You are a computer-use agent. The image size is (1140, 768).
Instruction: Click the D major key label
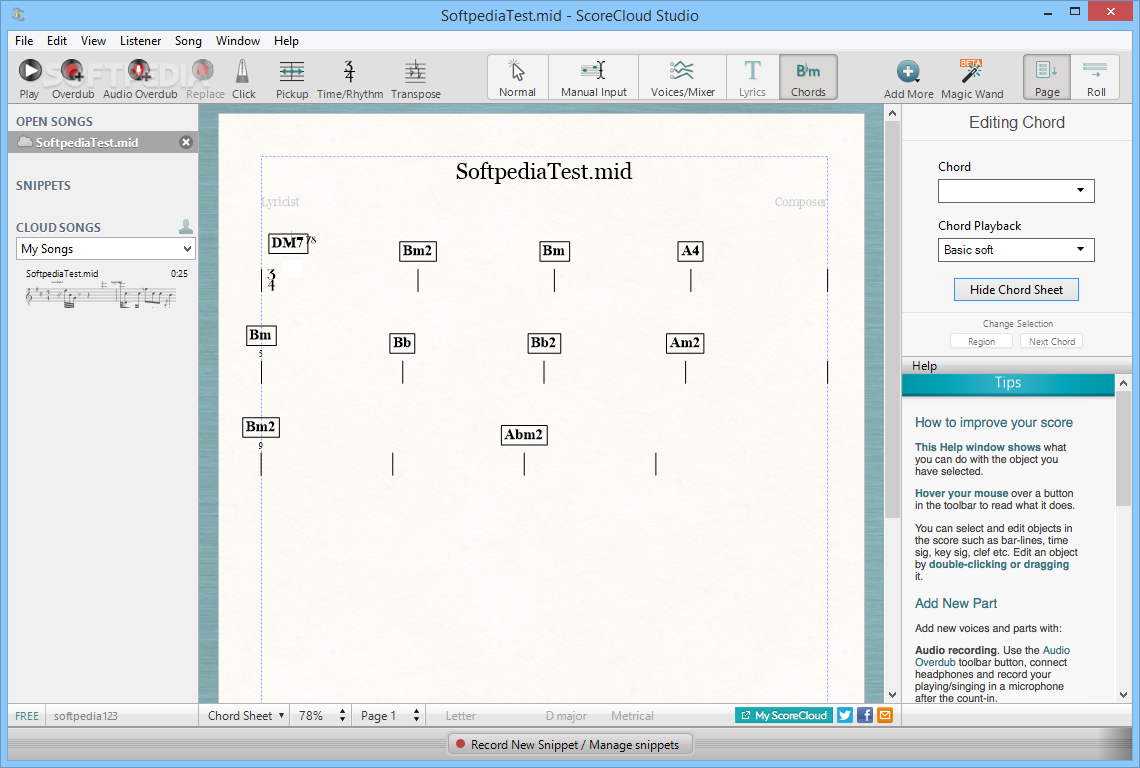point(566,716)
